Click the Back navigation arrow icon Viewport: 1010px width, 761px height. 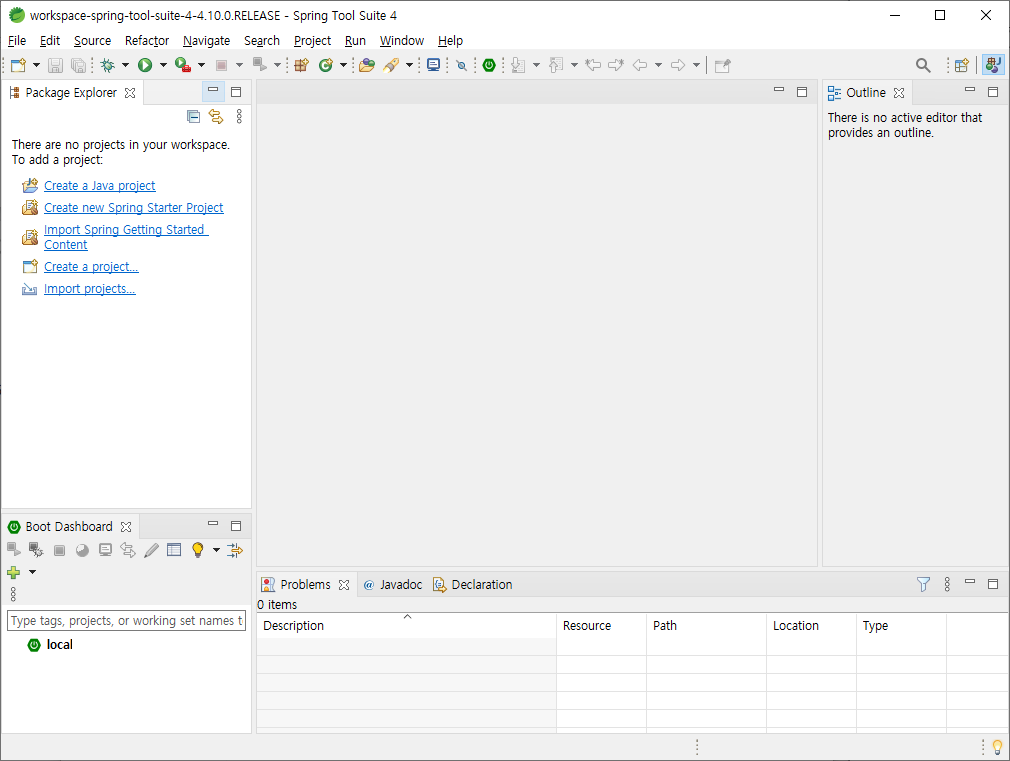click(640, 65)
